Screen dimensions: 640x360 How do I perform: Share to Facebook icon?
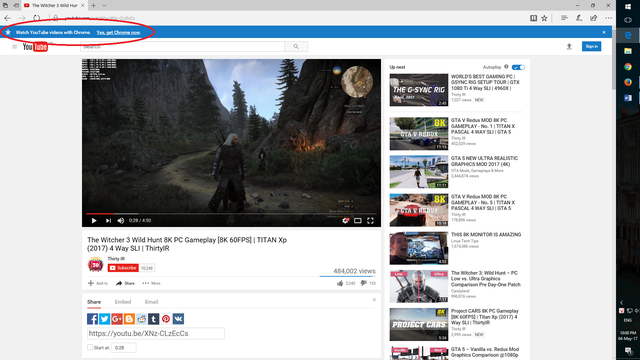92,319
